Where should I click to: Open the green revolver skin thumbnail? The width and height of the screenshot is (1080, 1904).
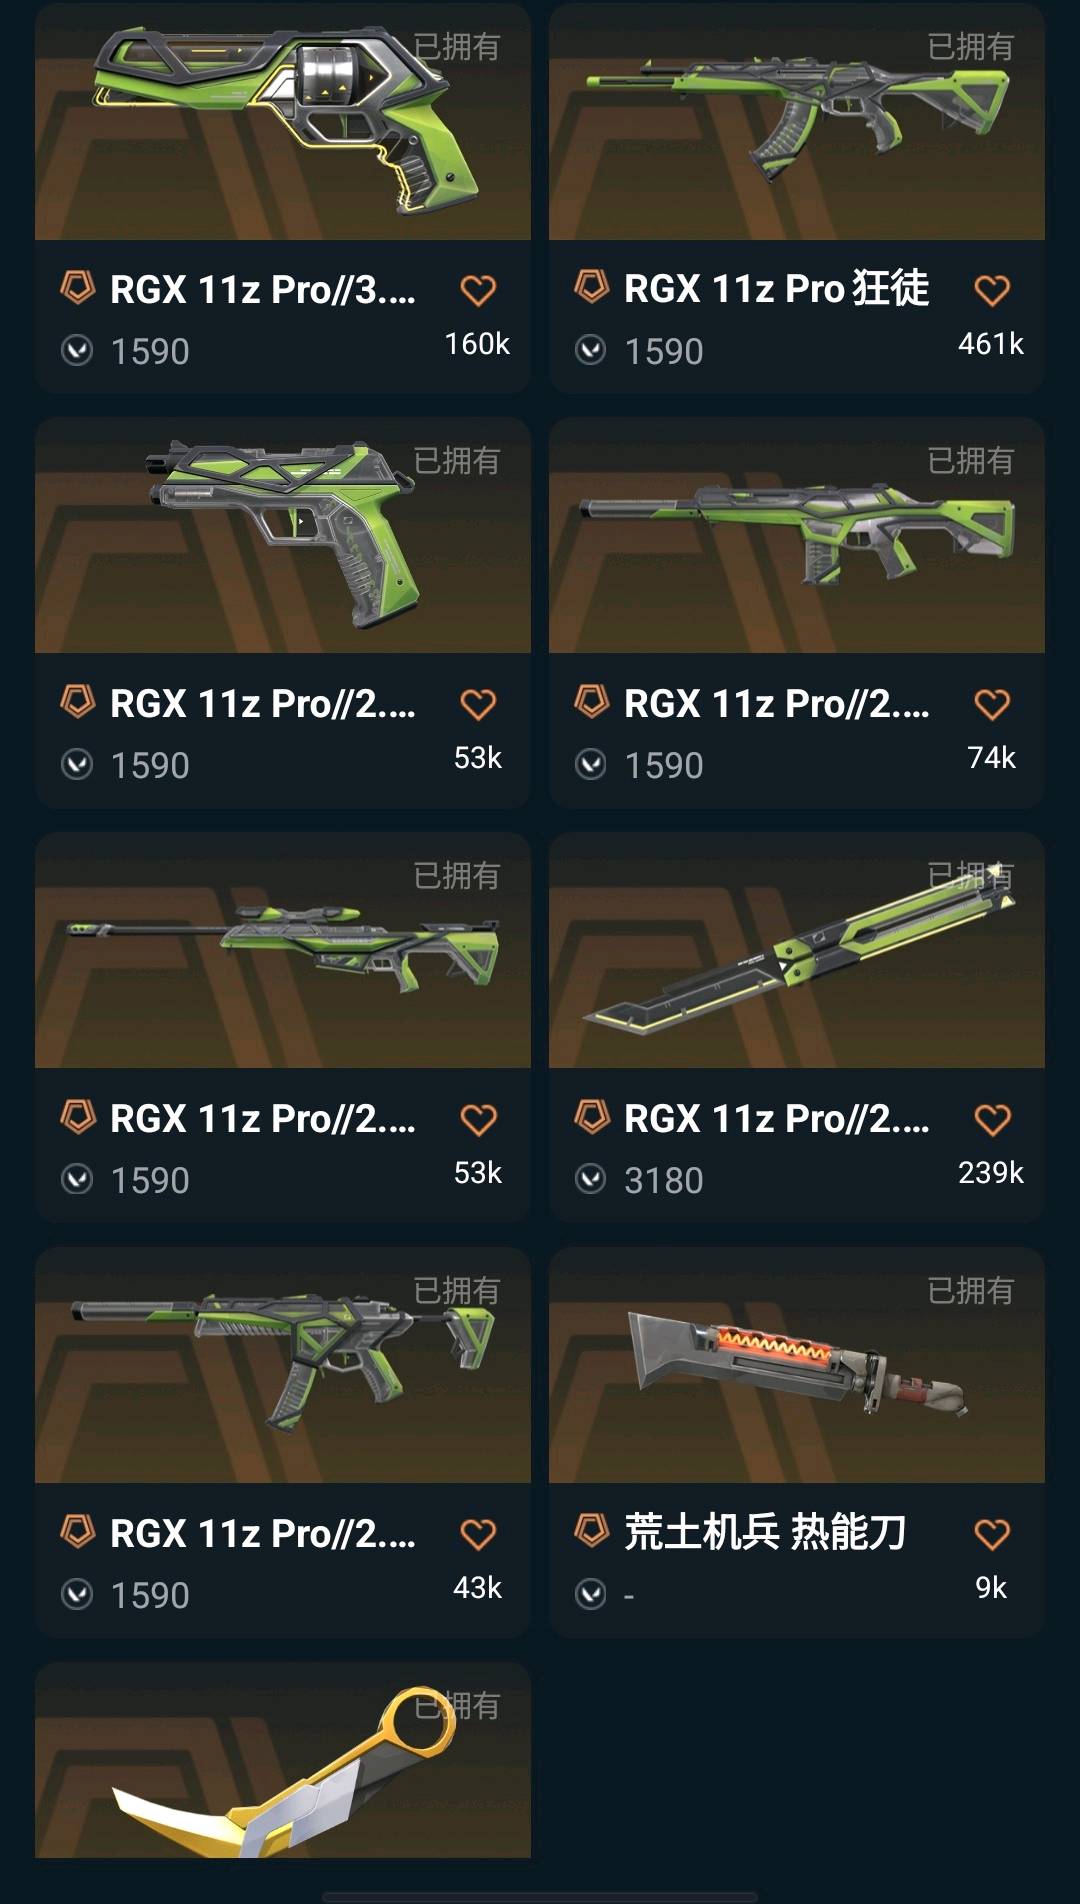pos(283,121)
